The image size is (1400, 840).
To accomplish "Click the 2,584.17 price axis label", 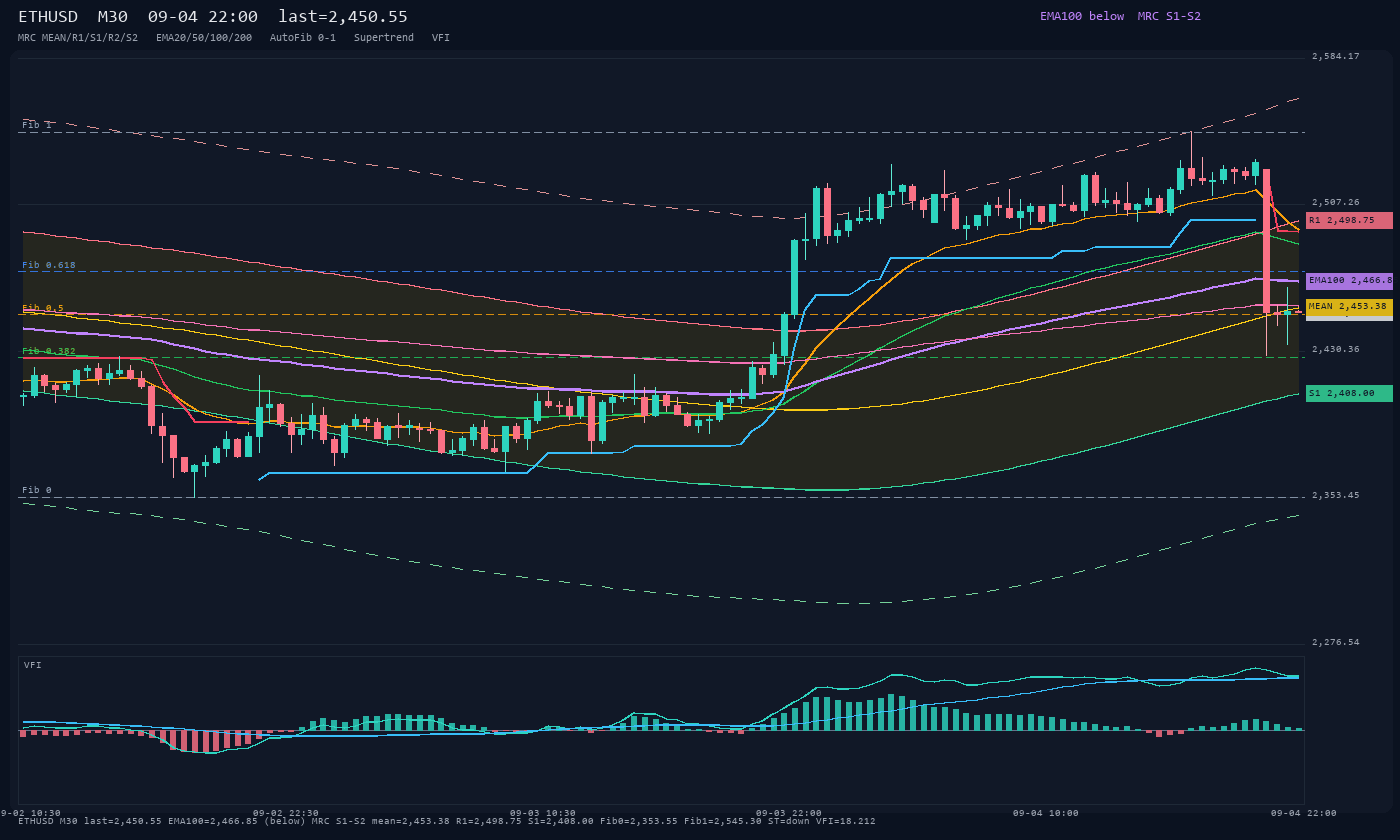I will pos(1336,56).
